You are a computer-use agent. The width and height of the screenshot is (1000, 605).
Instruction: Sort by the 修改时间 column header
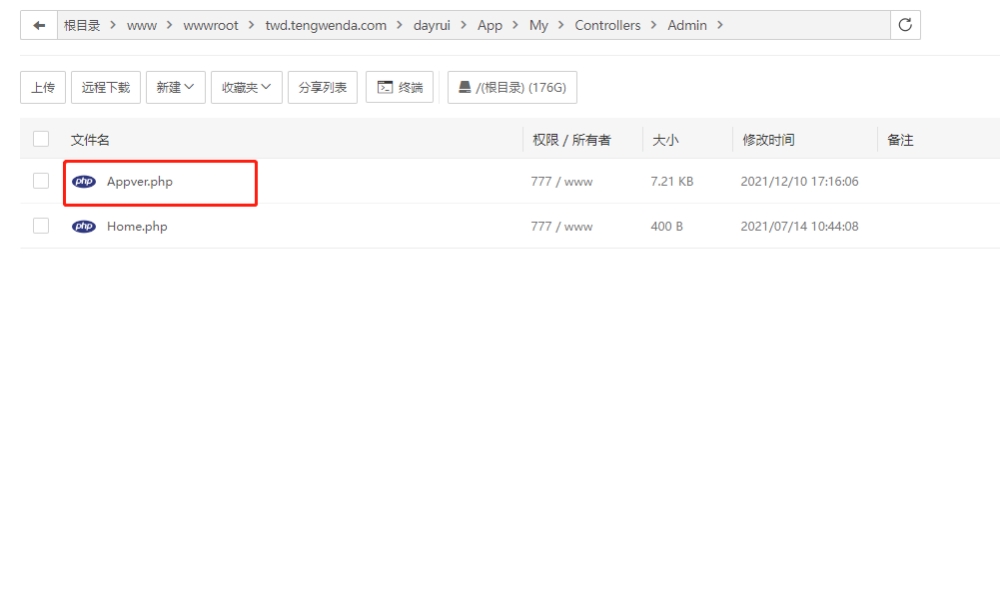tap(768, 140)
